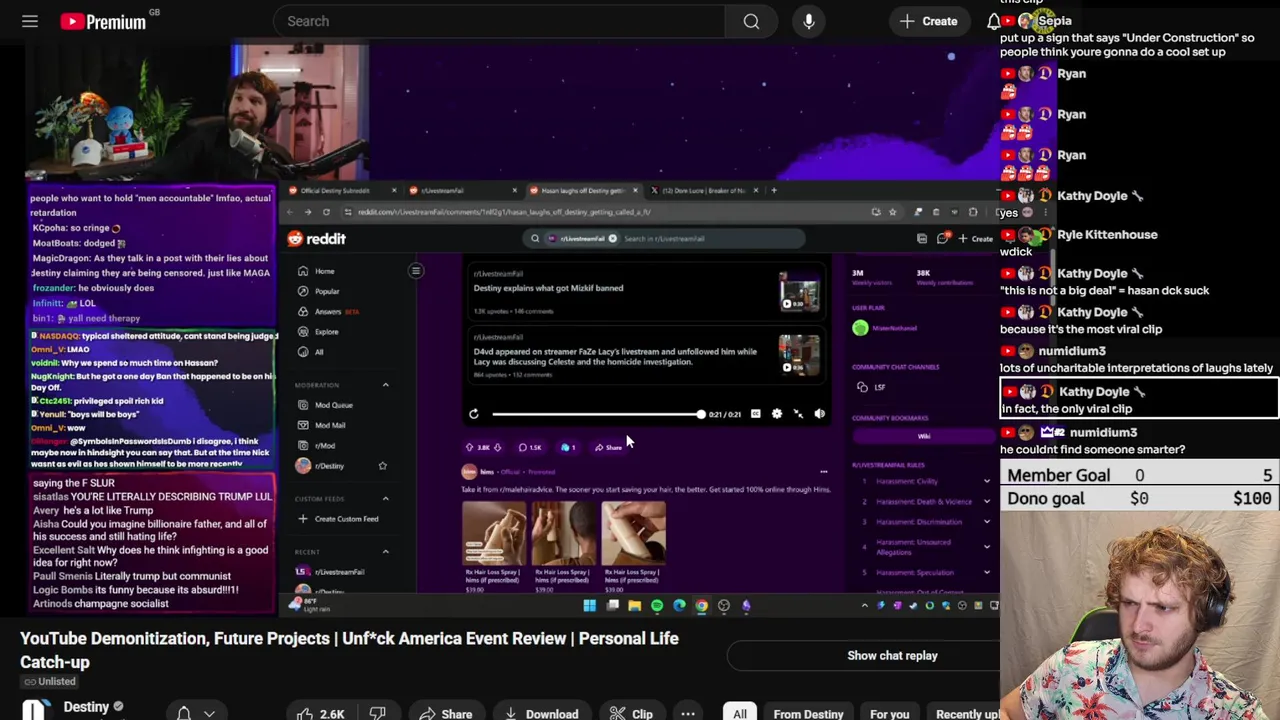Screen dimensions: 1280x720
Task: Toggle closed captions on reddit video
Action: coord(755,414)
